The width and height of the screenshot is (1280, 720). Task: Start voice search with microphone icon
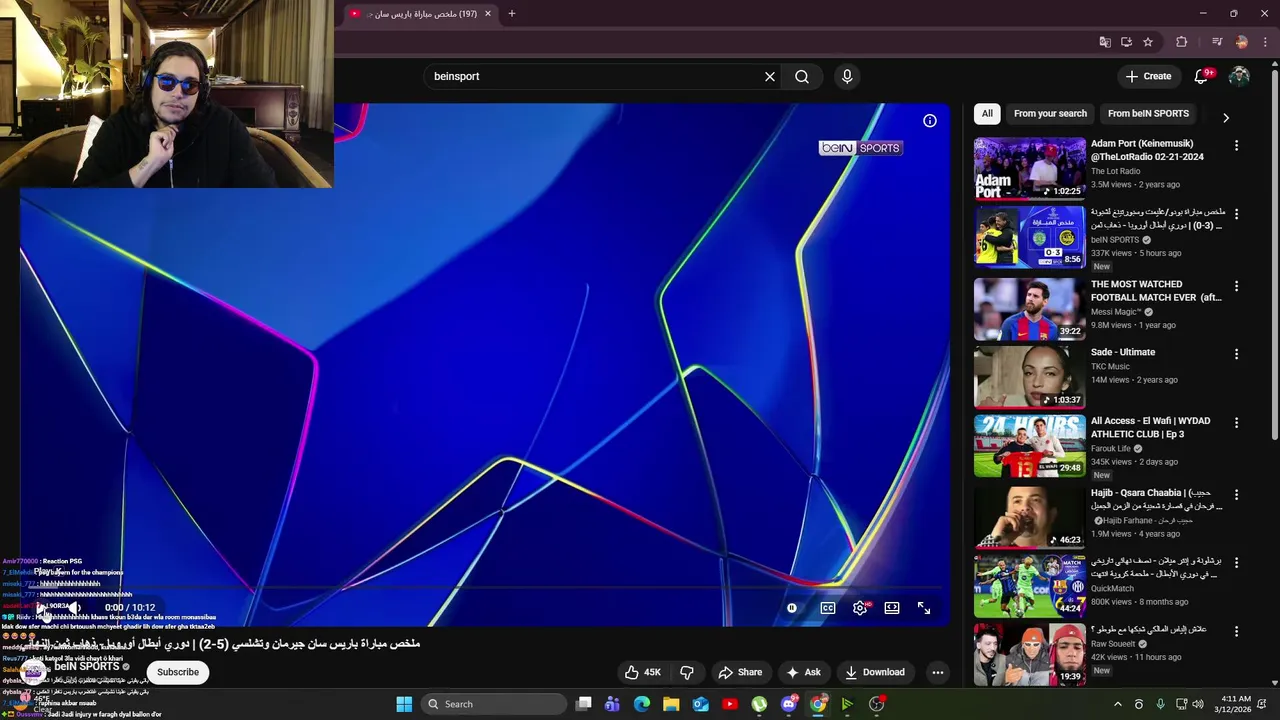pos(847,76)
